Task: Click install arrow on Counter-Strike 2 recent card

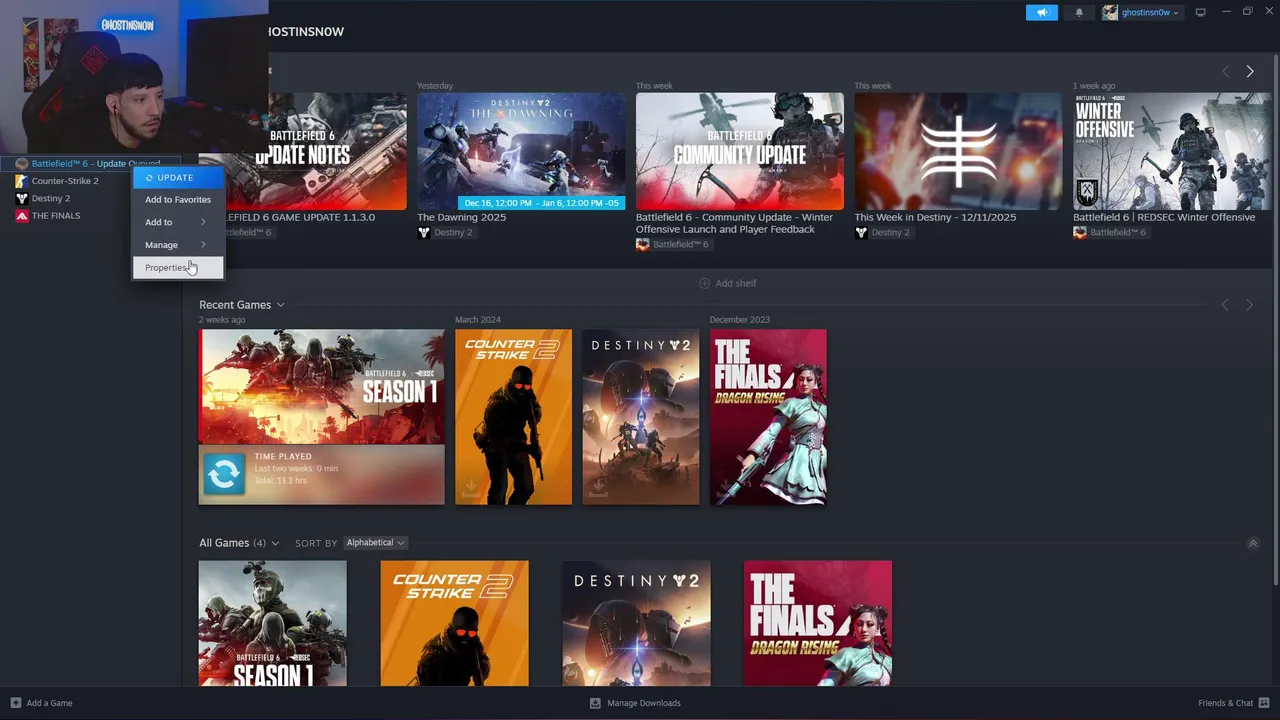Action: (471, 487)
